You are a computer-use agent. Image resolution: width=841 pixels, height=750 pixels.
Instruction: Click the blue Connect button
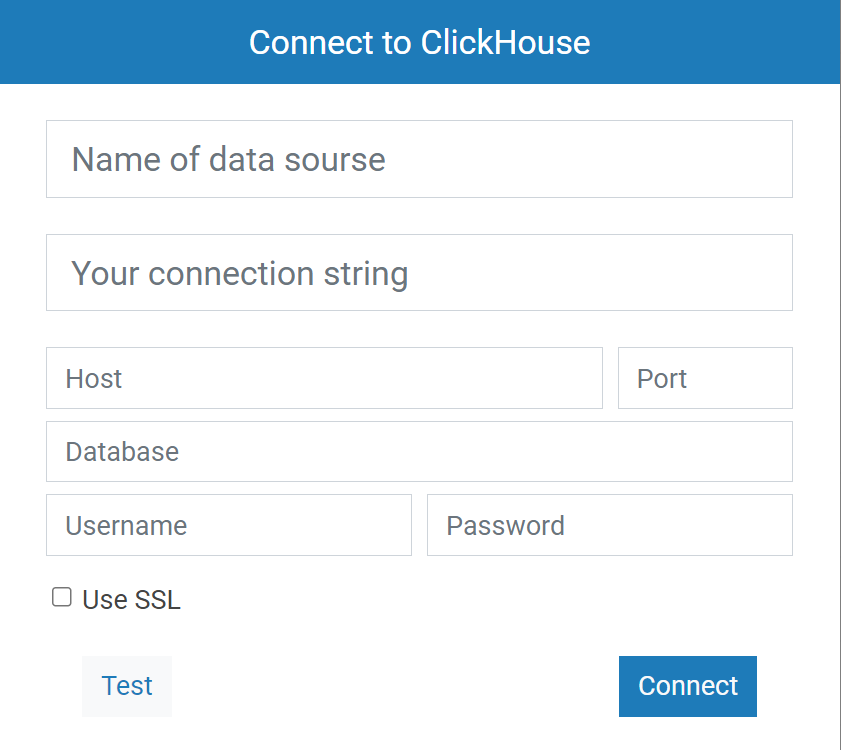(x=688, y=686)
